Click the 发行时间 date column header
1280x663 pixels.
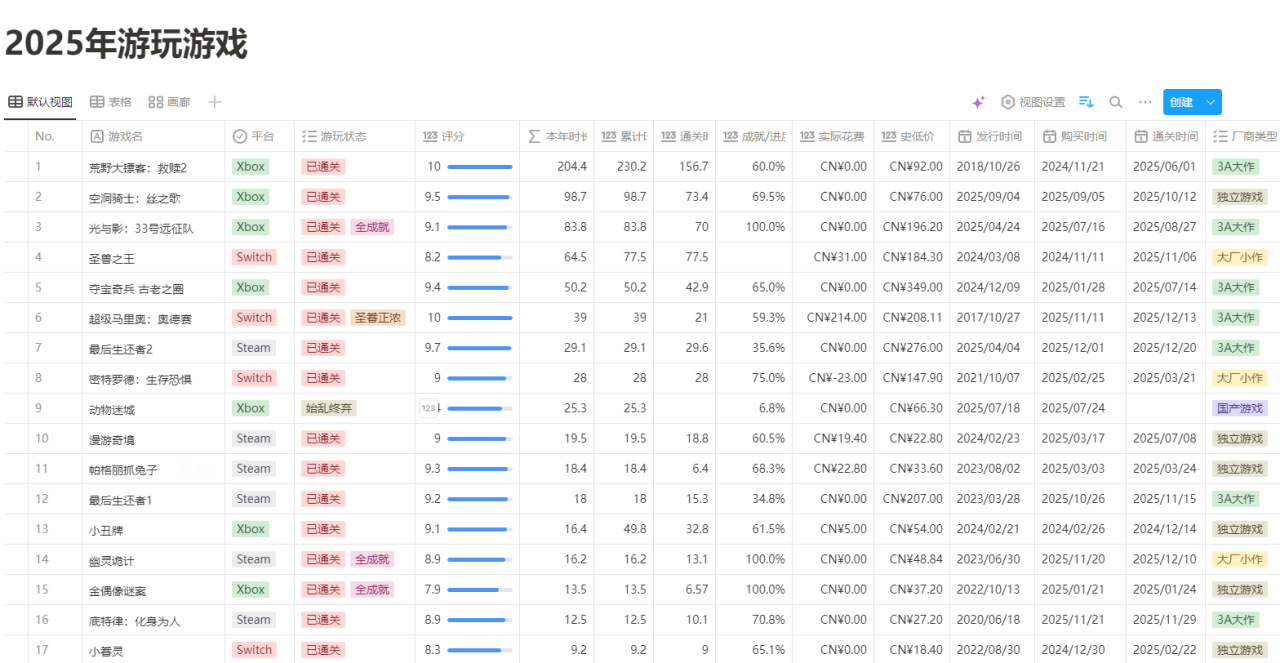point(992,136)
